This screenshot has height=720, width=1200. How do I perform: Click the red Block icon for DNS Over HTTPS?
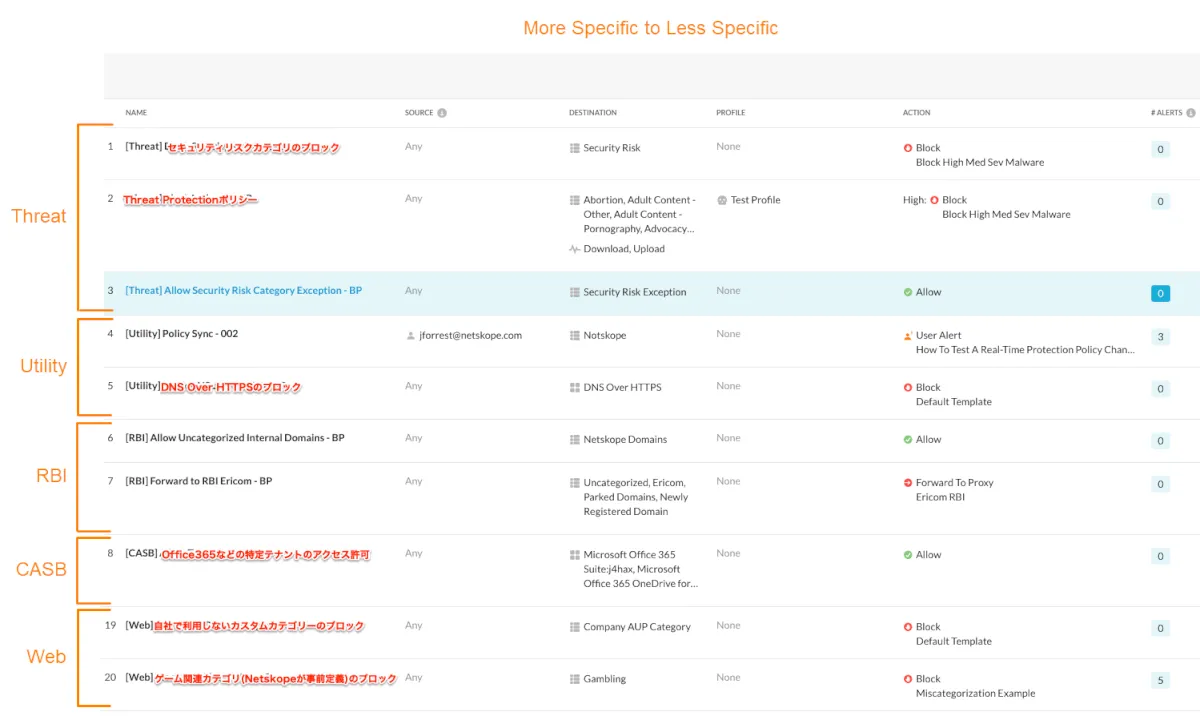[x=908, y=388]
